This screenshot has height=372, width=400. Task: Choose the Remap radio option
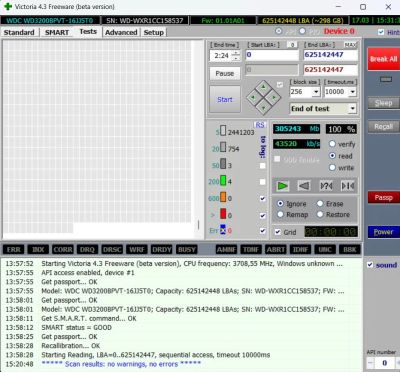coord(280,214)
